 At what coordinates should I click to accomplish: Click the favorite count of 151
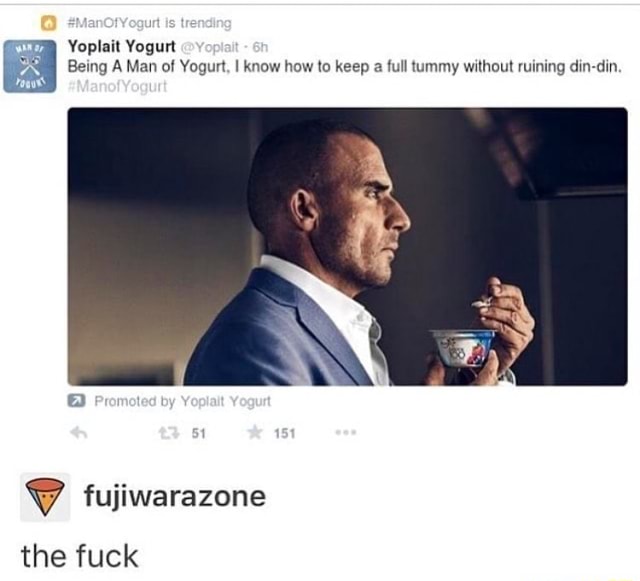click(x=285, y=433)
